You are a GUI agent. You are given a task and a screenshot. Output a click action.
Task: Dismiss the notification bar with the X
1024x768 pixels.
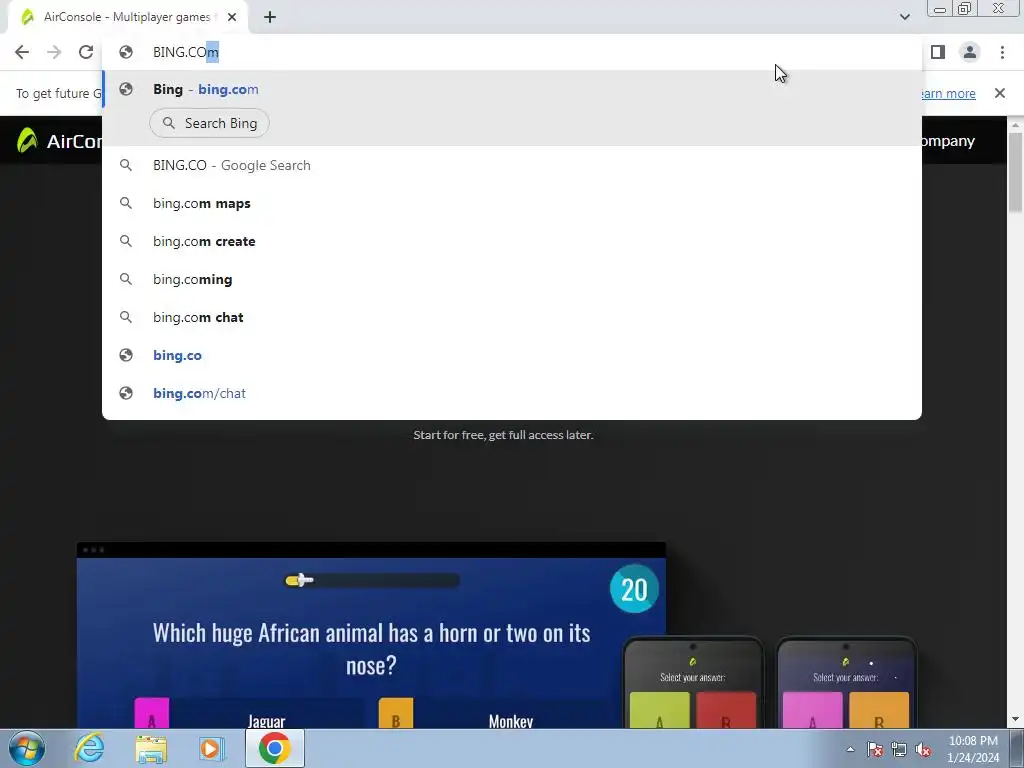coord(999,93)
